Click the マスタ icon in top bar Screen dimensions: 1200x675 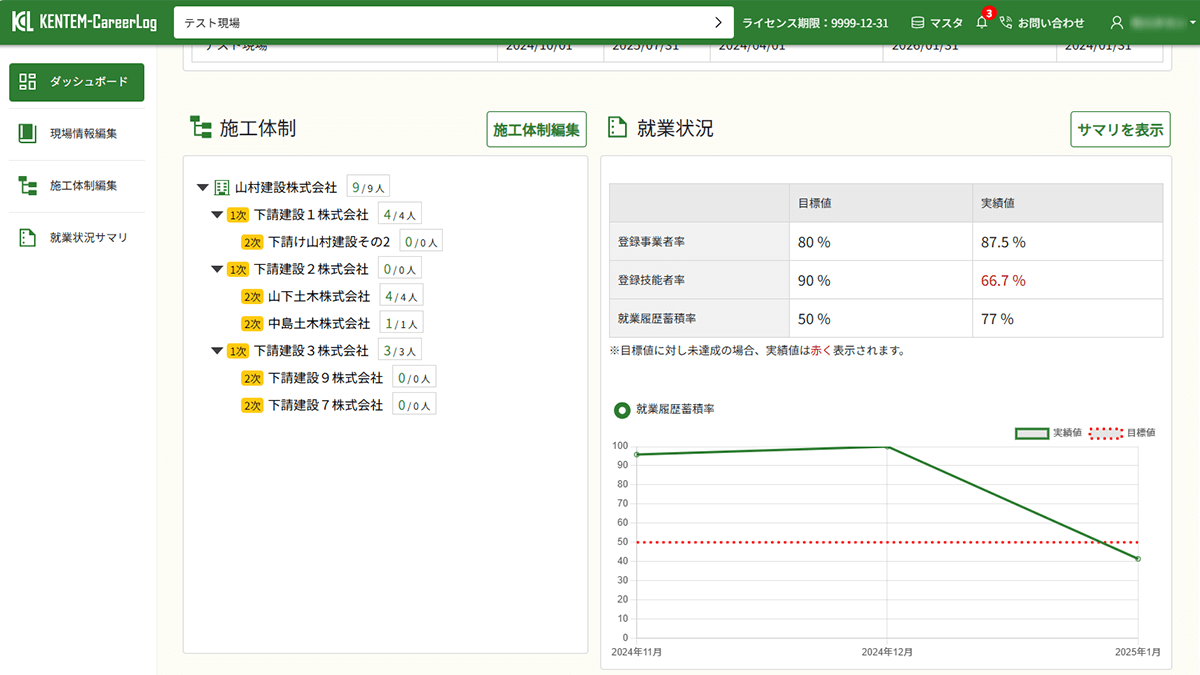pyautogui.click(x=917, y=21)
